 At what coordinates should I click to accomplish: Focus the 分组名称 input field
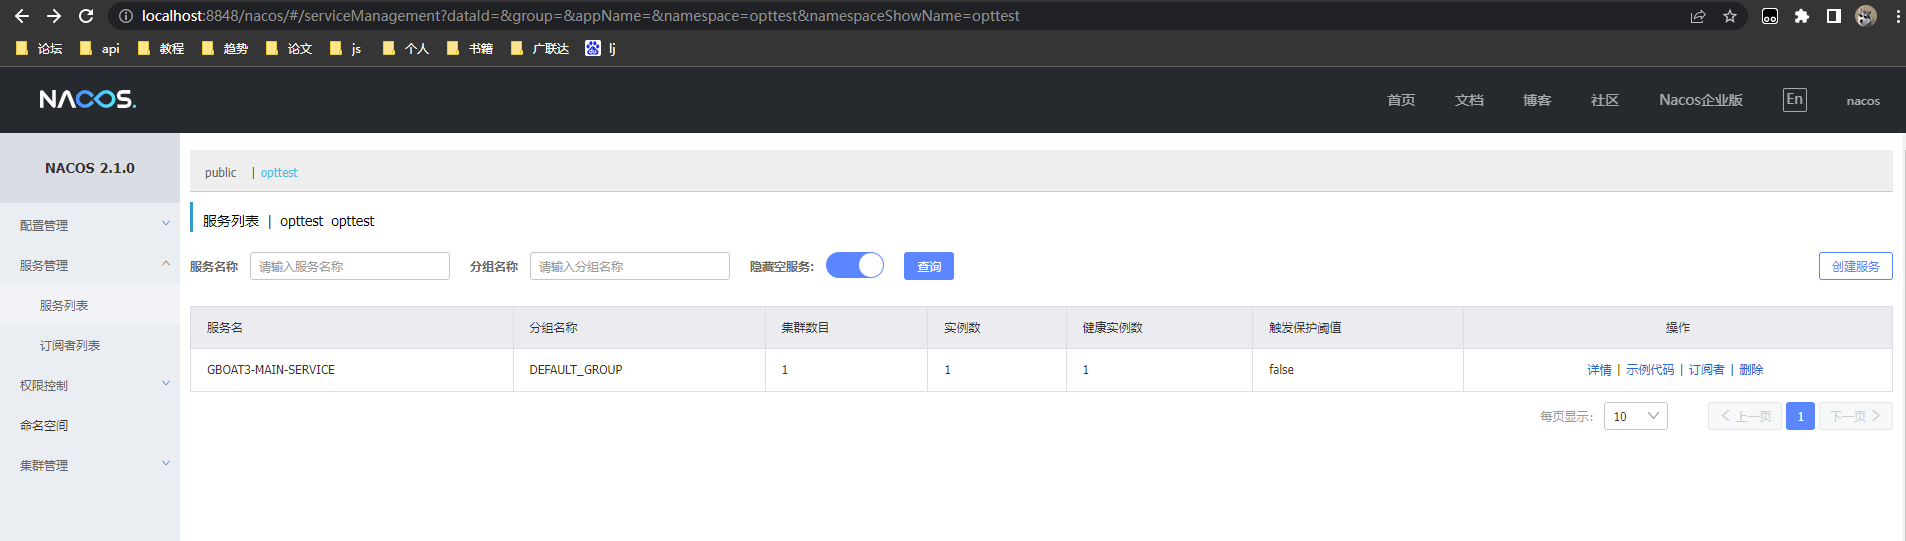click(x=630, y=266)
